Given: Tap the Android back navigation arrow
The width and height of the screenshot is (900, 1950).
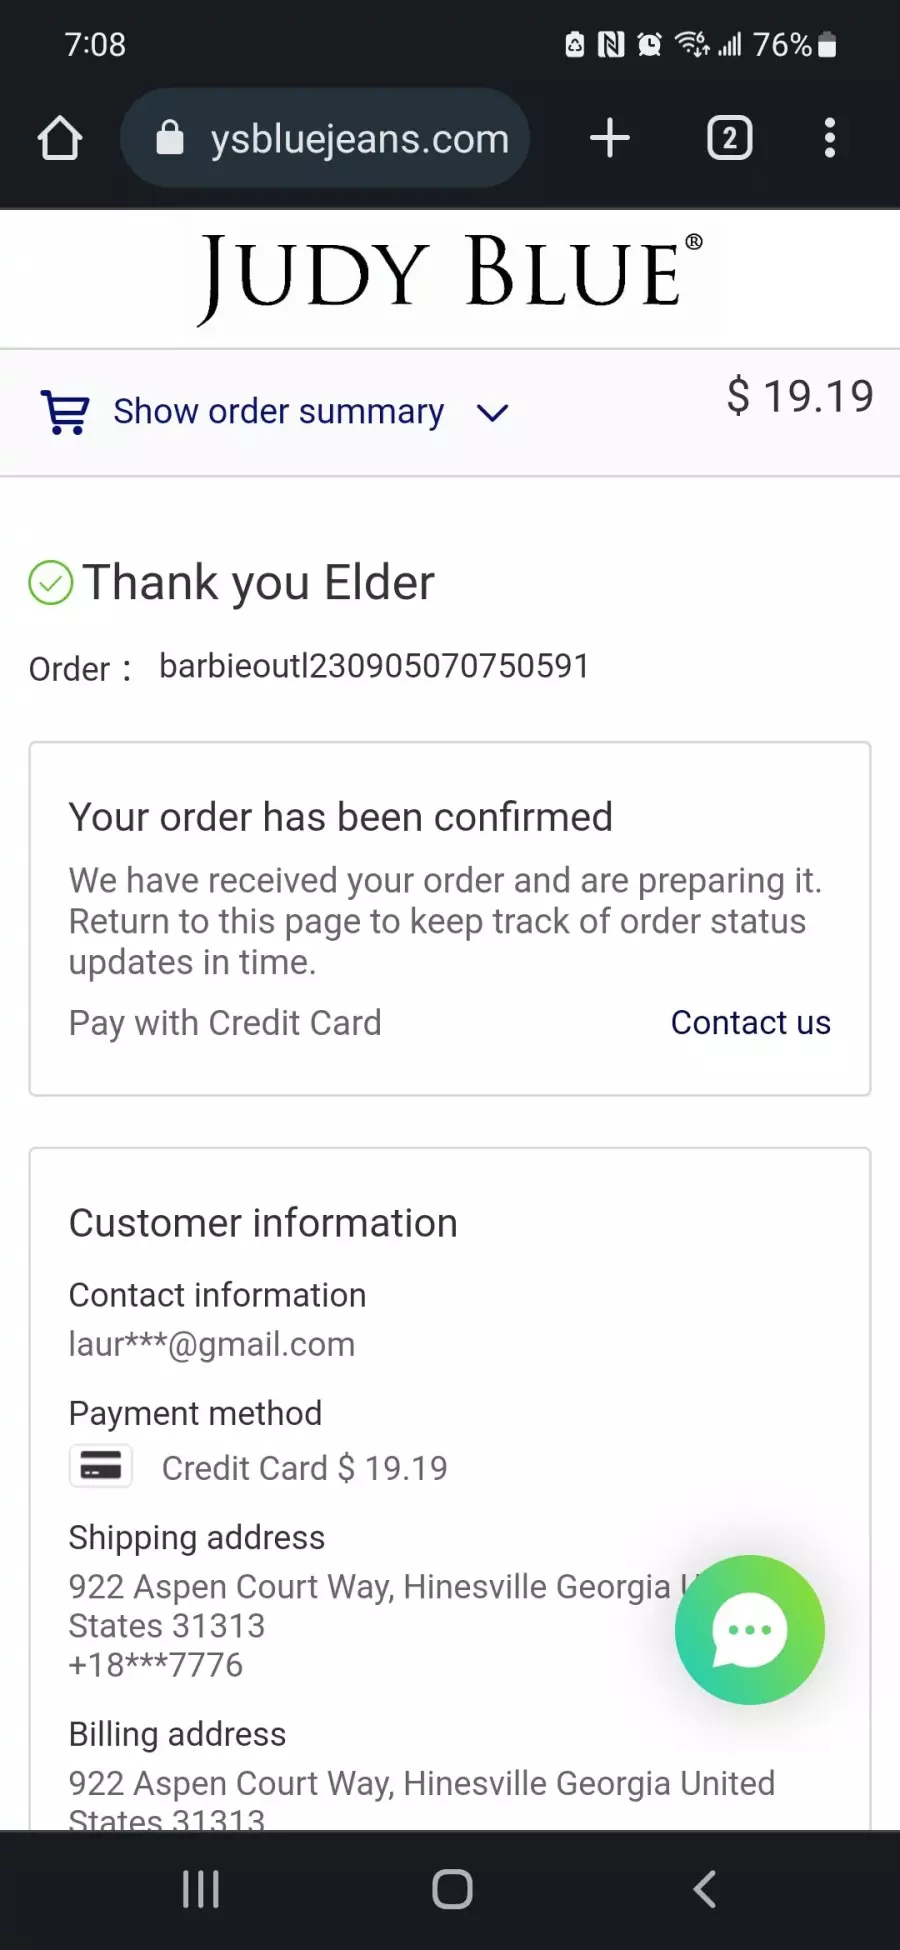Looking at the screenshot, I should click(705, 1889).
